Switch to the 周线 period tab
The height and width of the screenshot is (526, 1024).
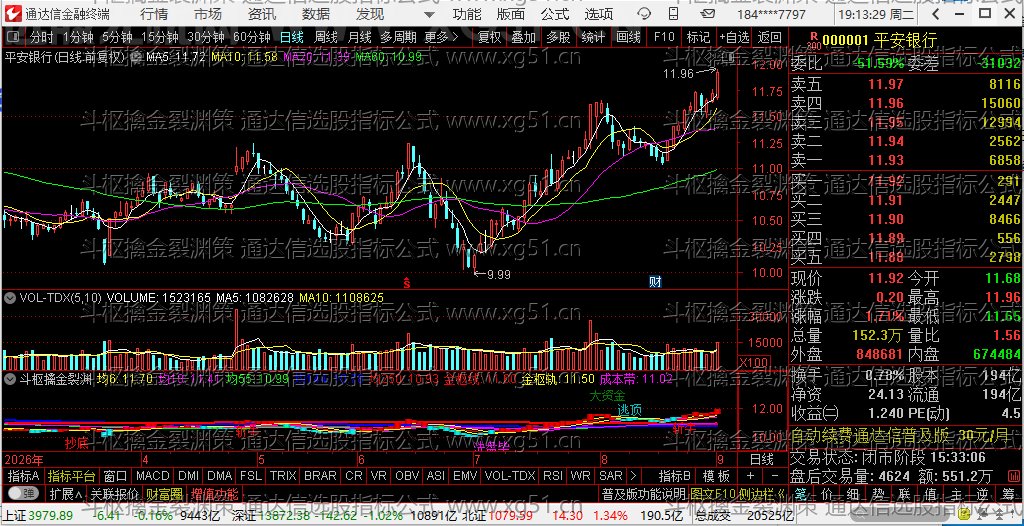click(x=326, y=37)
